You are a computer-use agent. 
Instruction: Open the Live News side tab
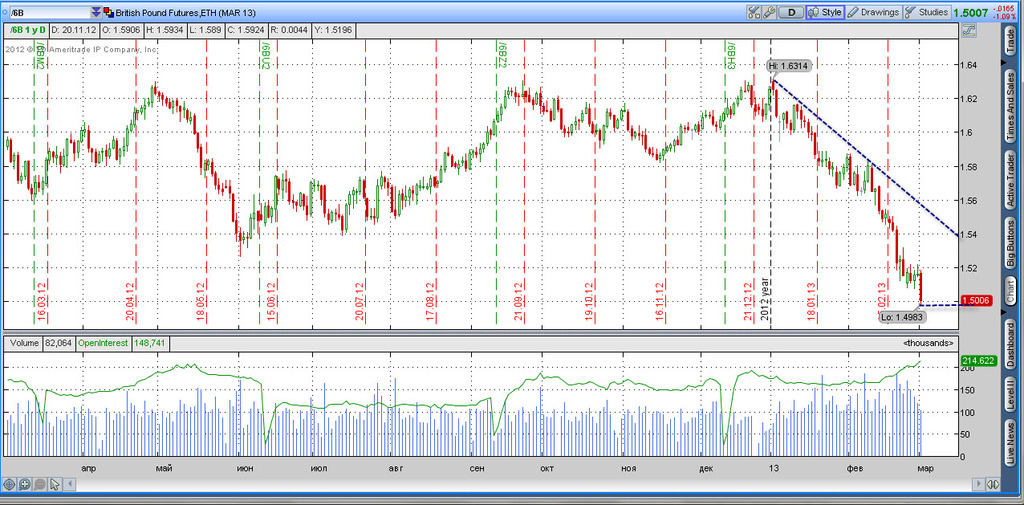tap(1010, 444)
